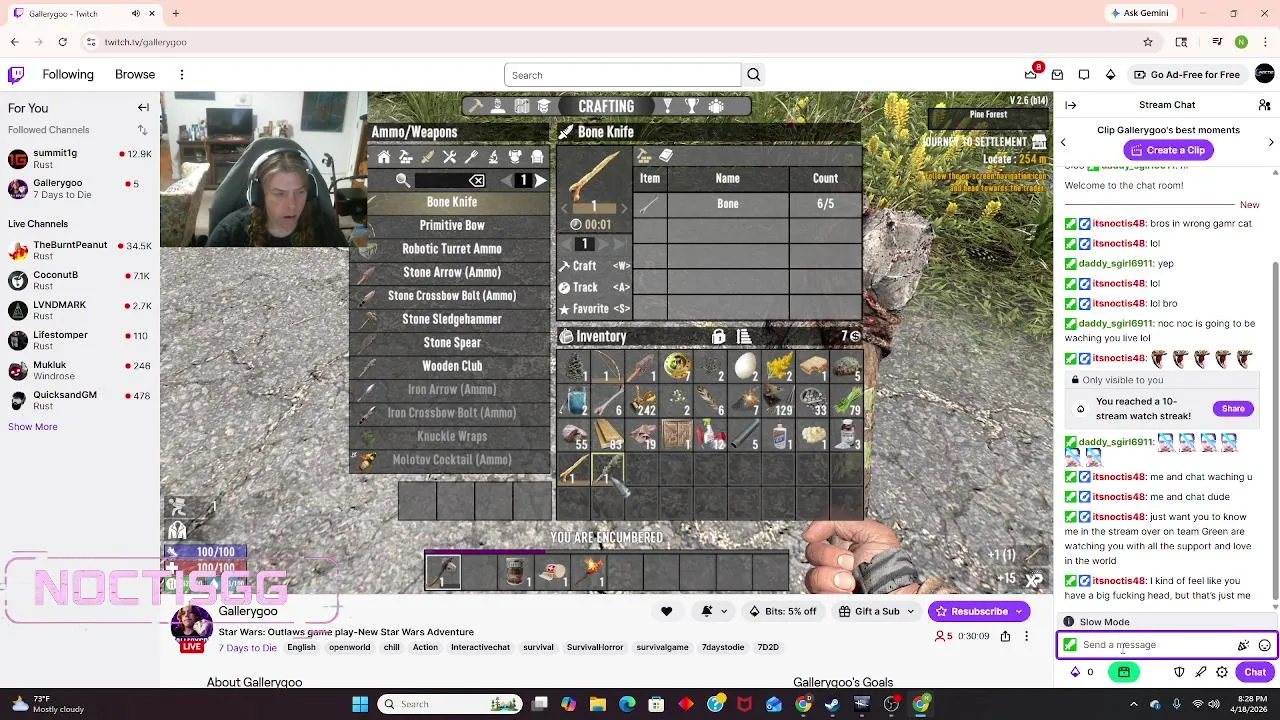Click Gallerygoo channel avatar
The width and height of the screenshot is (1280, 720).
pyautogui.click(x=191, y=628)
